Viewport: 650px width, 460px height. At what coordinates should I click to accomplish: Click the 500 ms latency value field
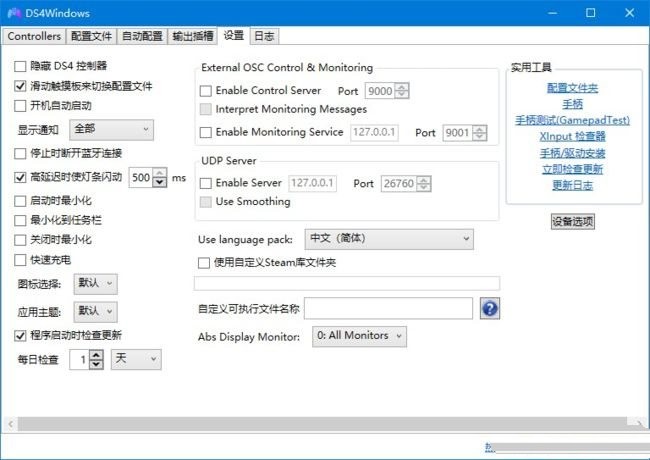pos(141,178)
